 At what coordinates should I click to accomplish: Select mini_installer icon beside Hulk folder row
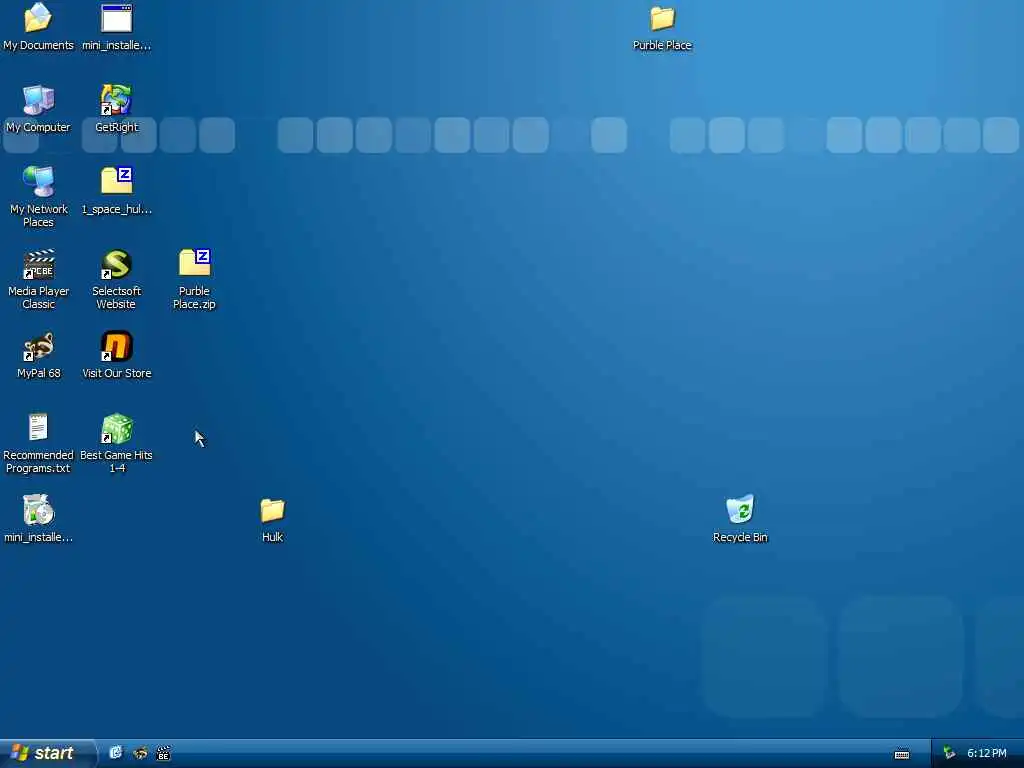38,510
